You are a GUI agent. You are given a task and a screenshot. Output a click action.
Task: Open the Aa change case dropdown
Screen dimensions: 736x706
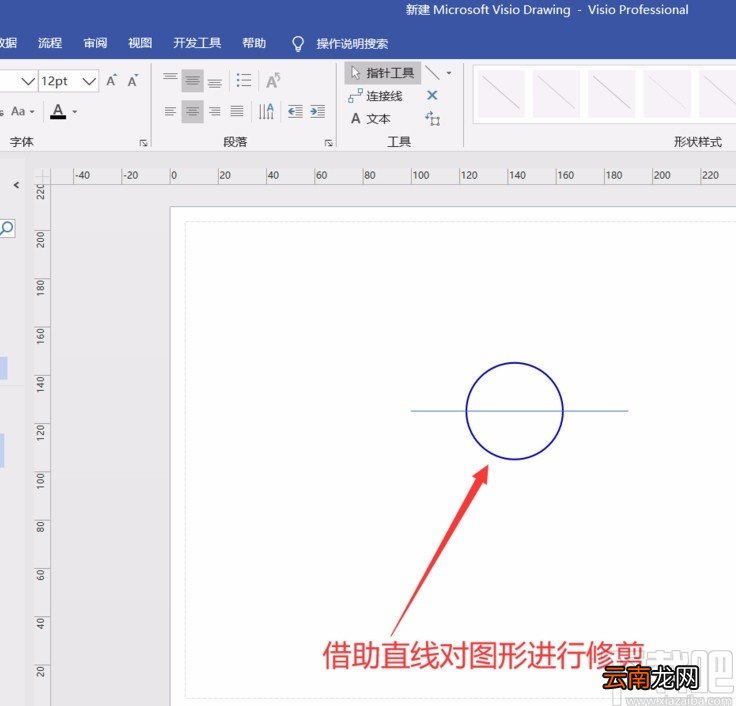click(x=23, y=112)
